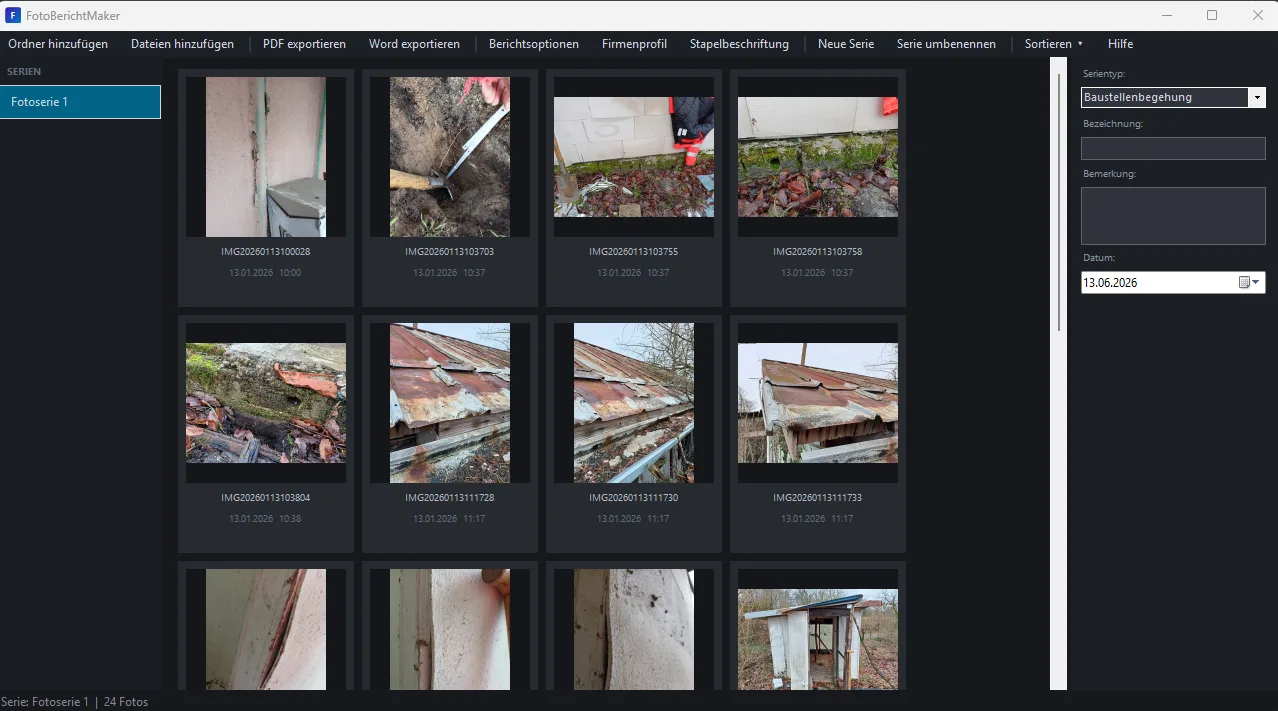This screenshot has width=1278, height=711.
Task: Click the status bar text Serie: Fotoserie 1
Action: pyautogui.click(x=45, y=702)
